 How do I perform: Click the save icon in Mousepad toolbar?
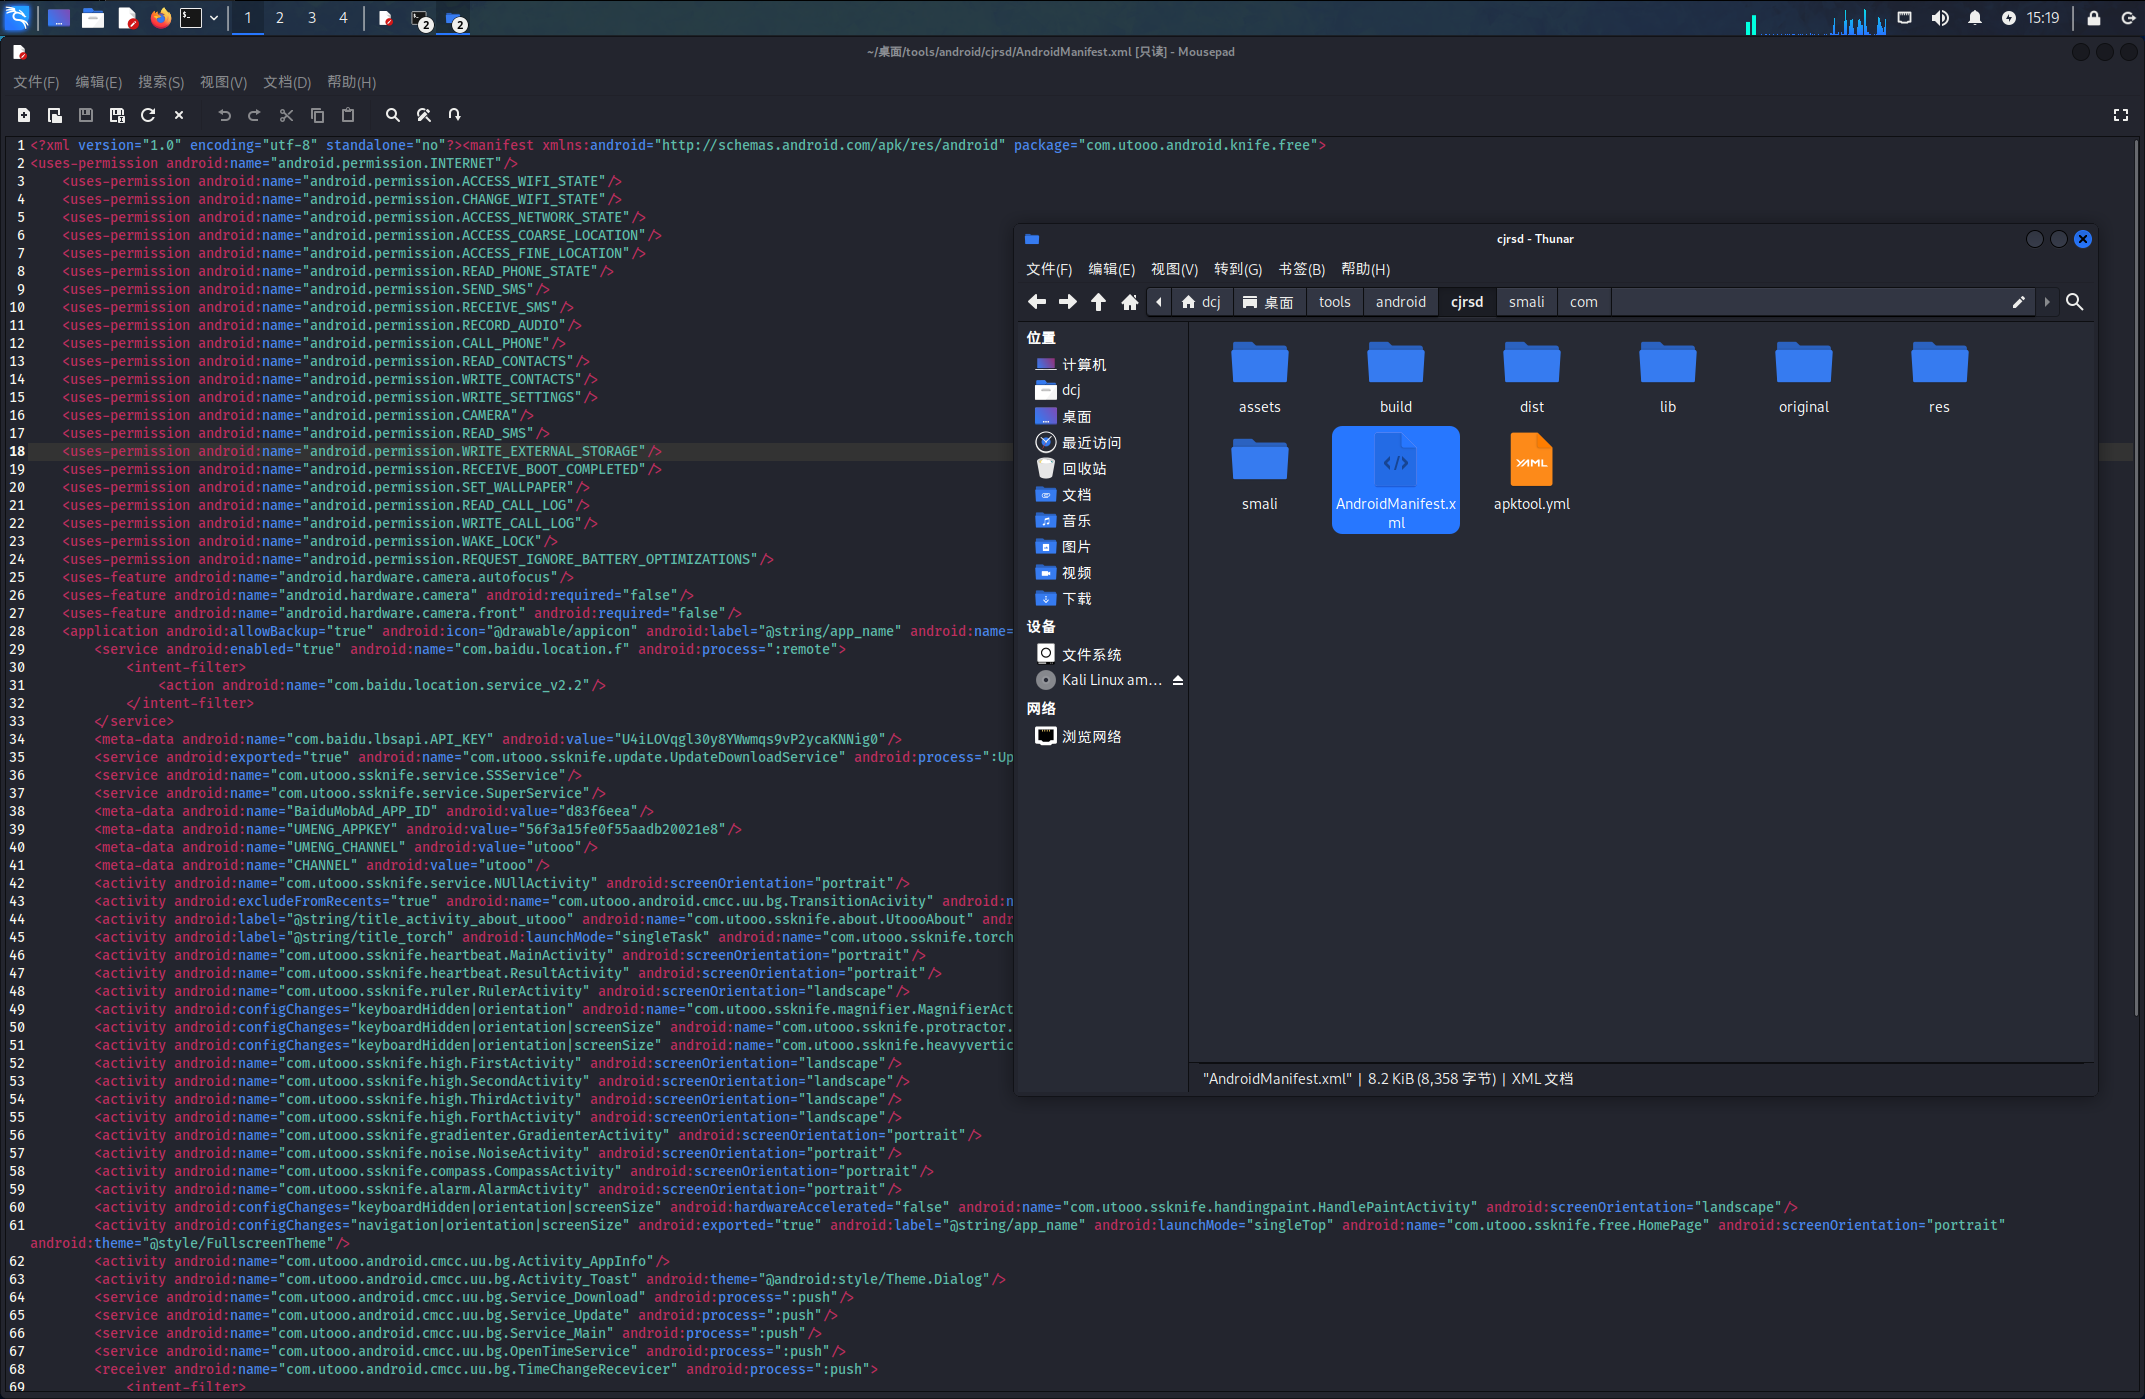point(86,115)
